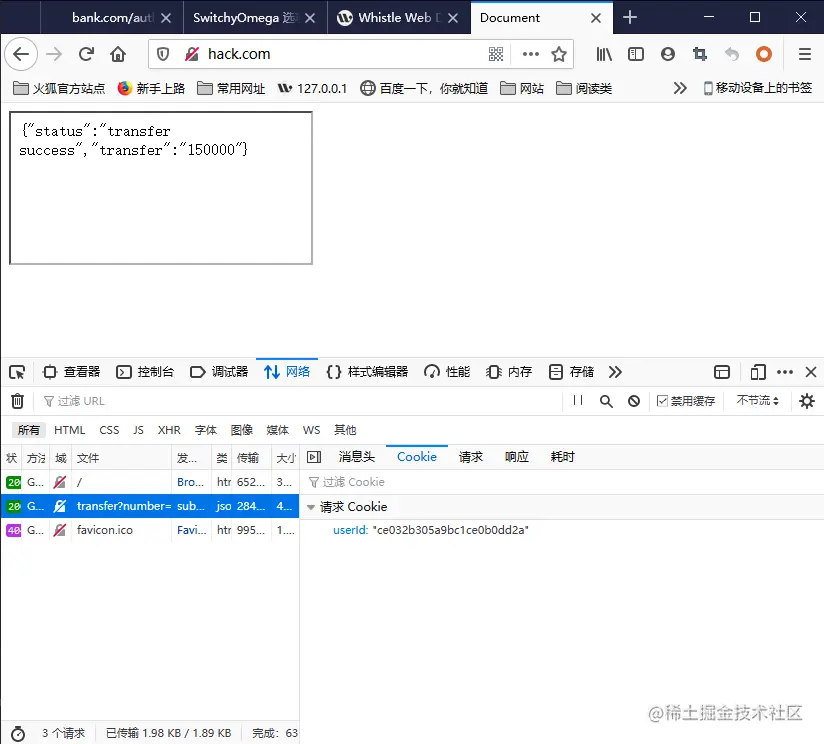Open the network panel settings gear
The width and height of the screenshot is (824, 744).
808,400
